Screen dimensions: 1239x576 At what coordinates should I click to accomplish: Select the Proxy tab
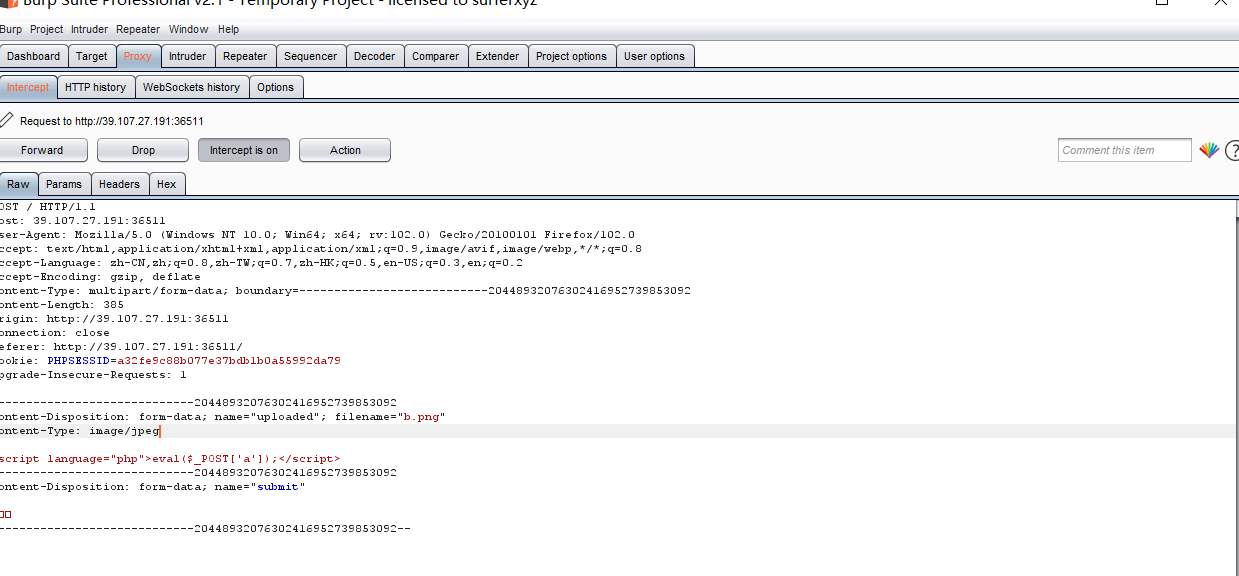[138, 56]
